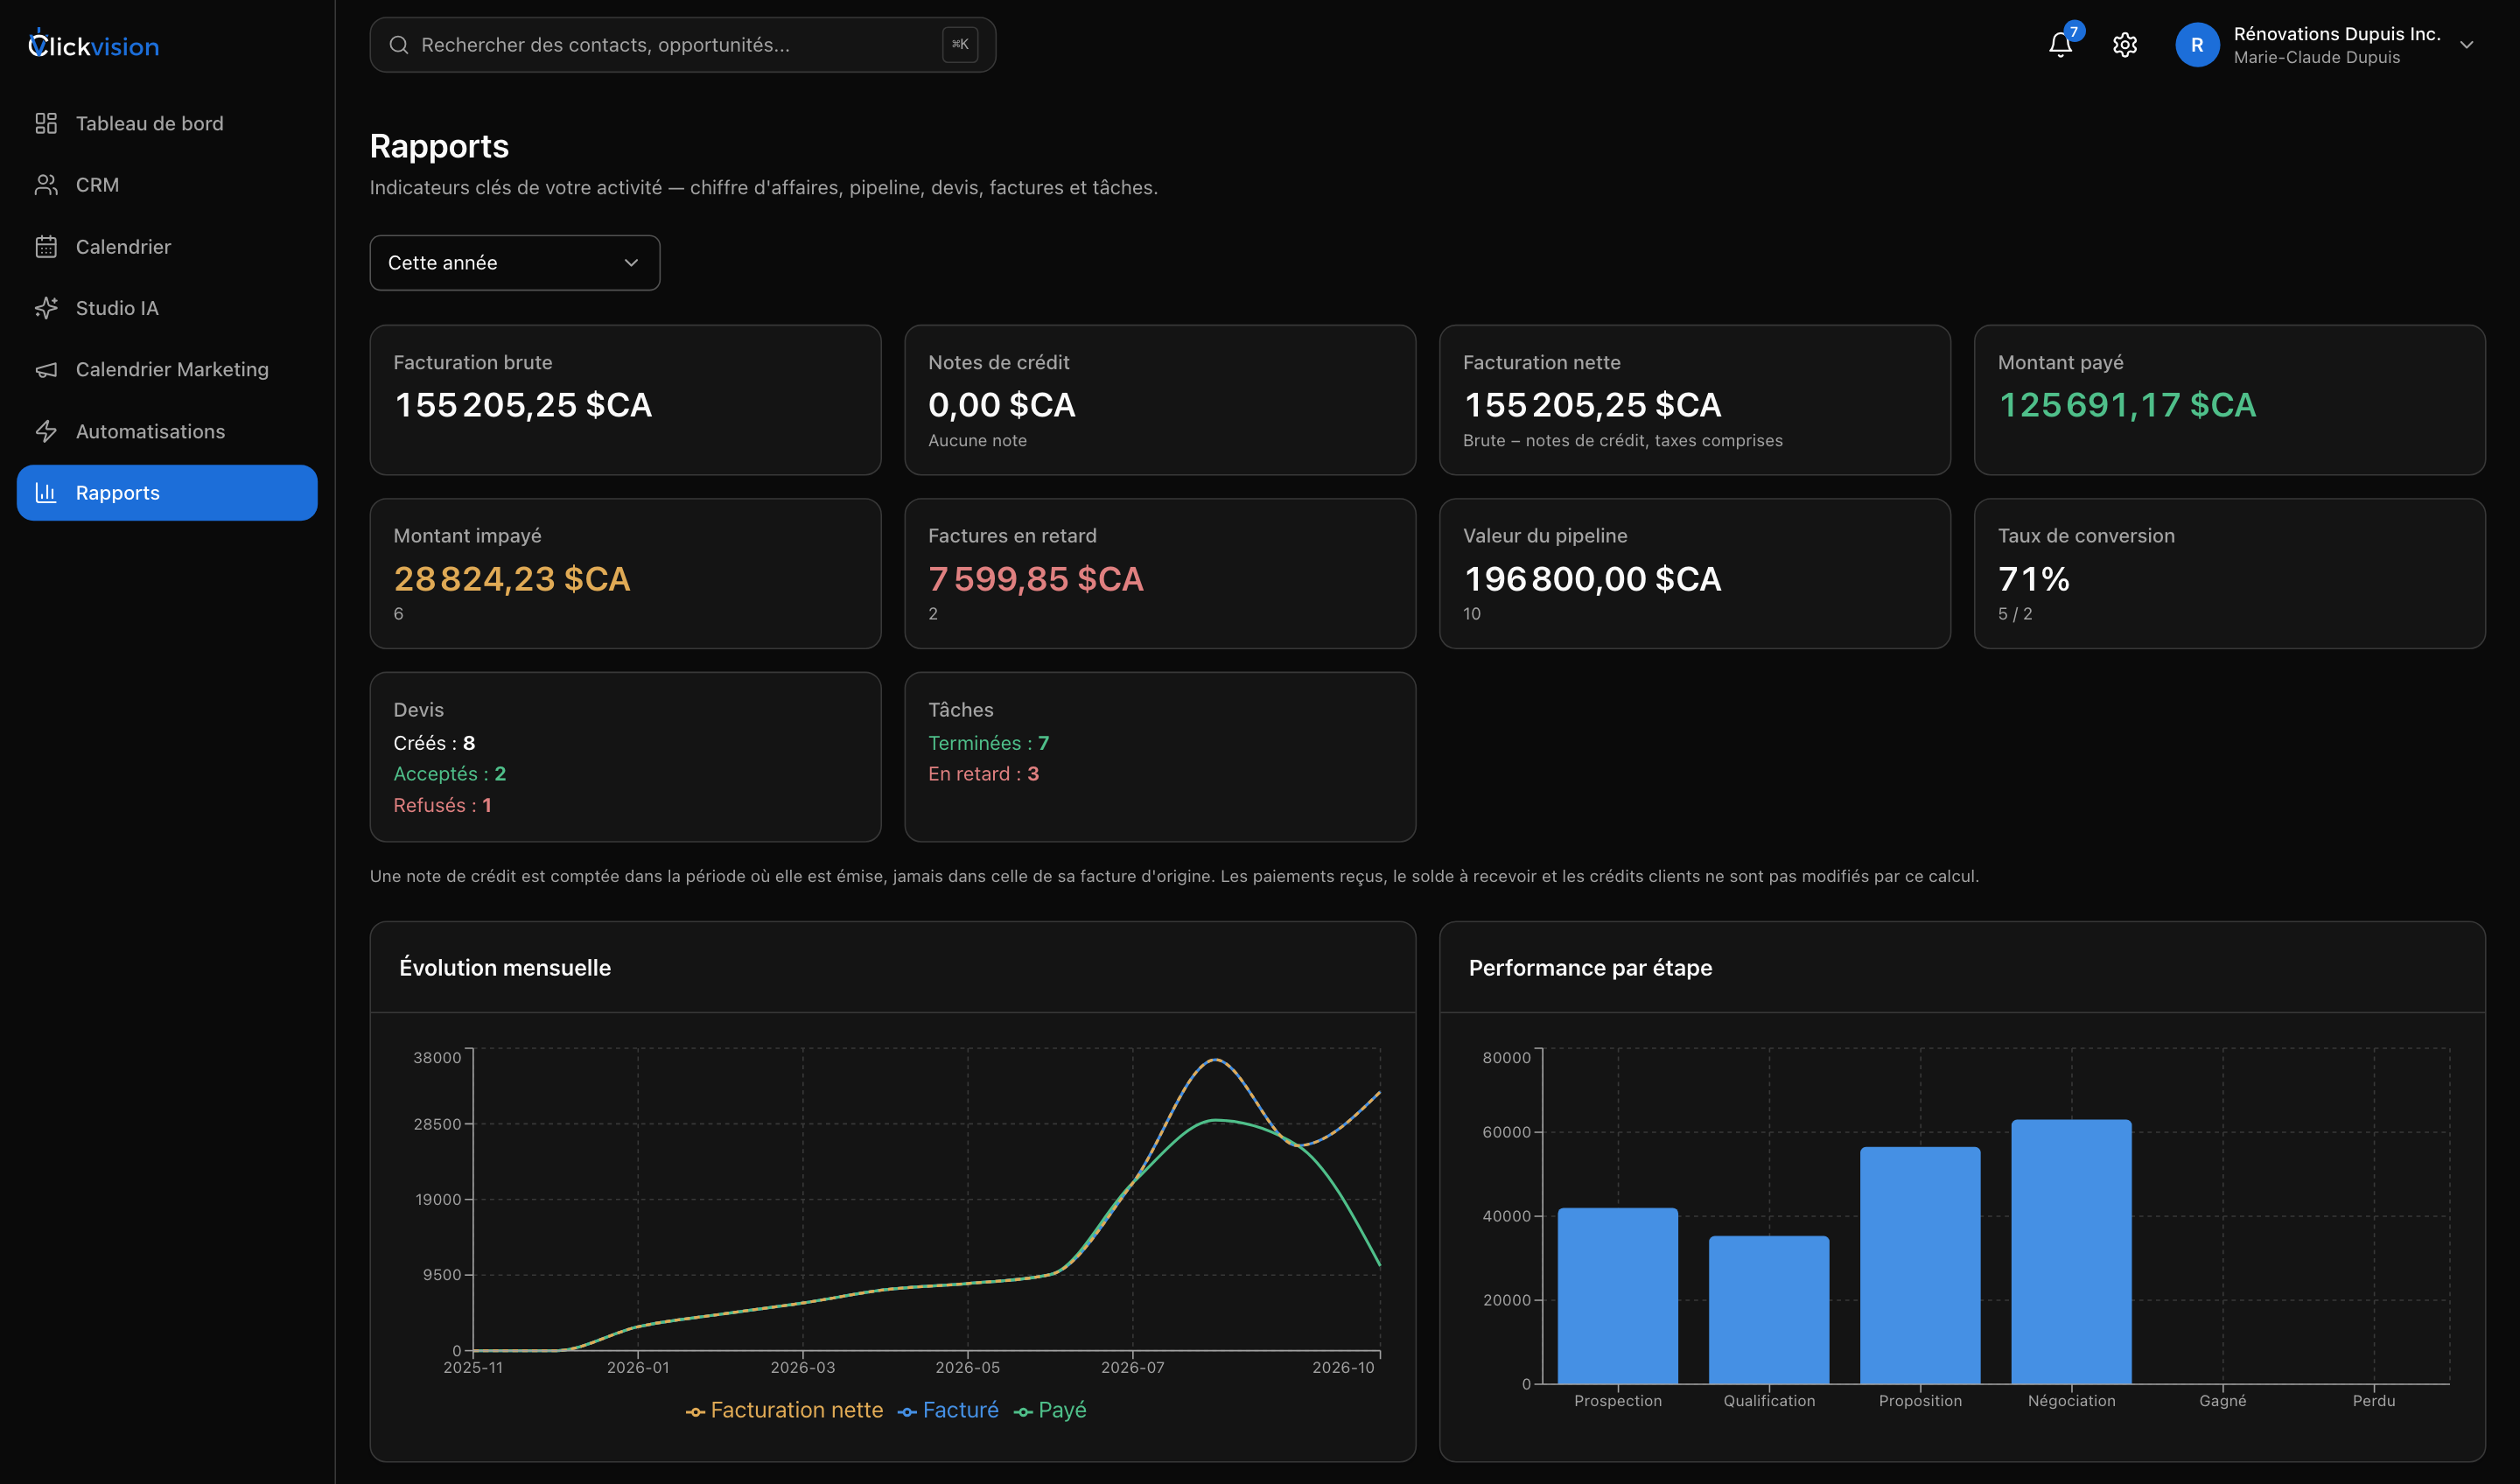The width and height of the screenshot is (2520, 1484).
Task: Click the blue R user avatar
Action: point(2196,45)
